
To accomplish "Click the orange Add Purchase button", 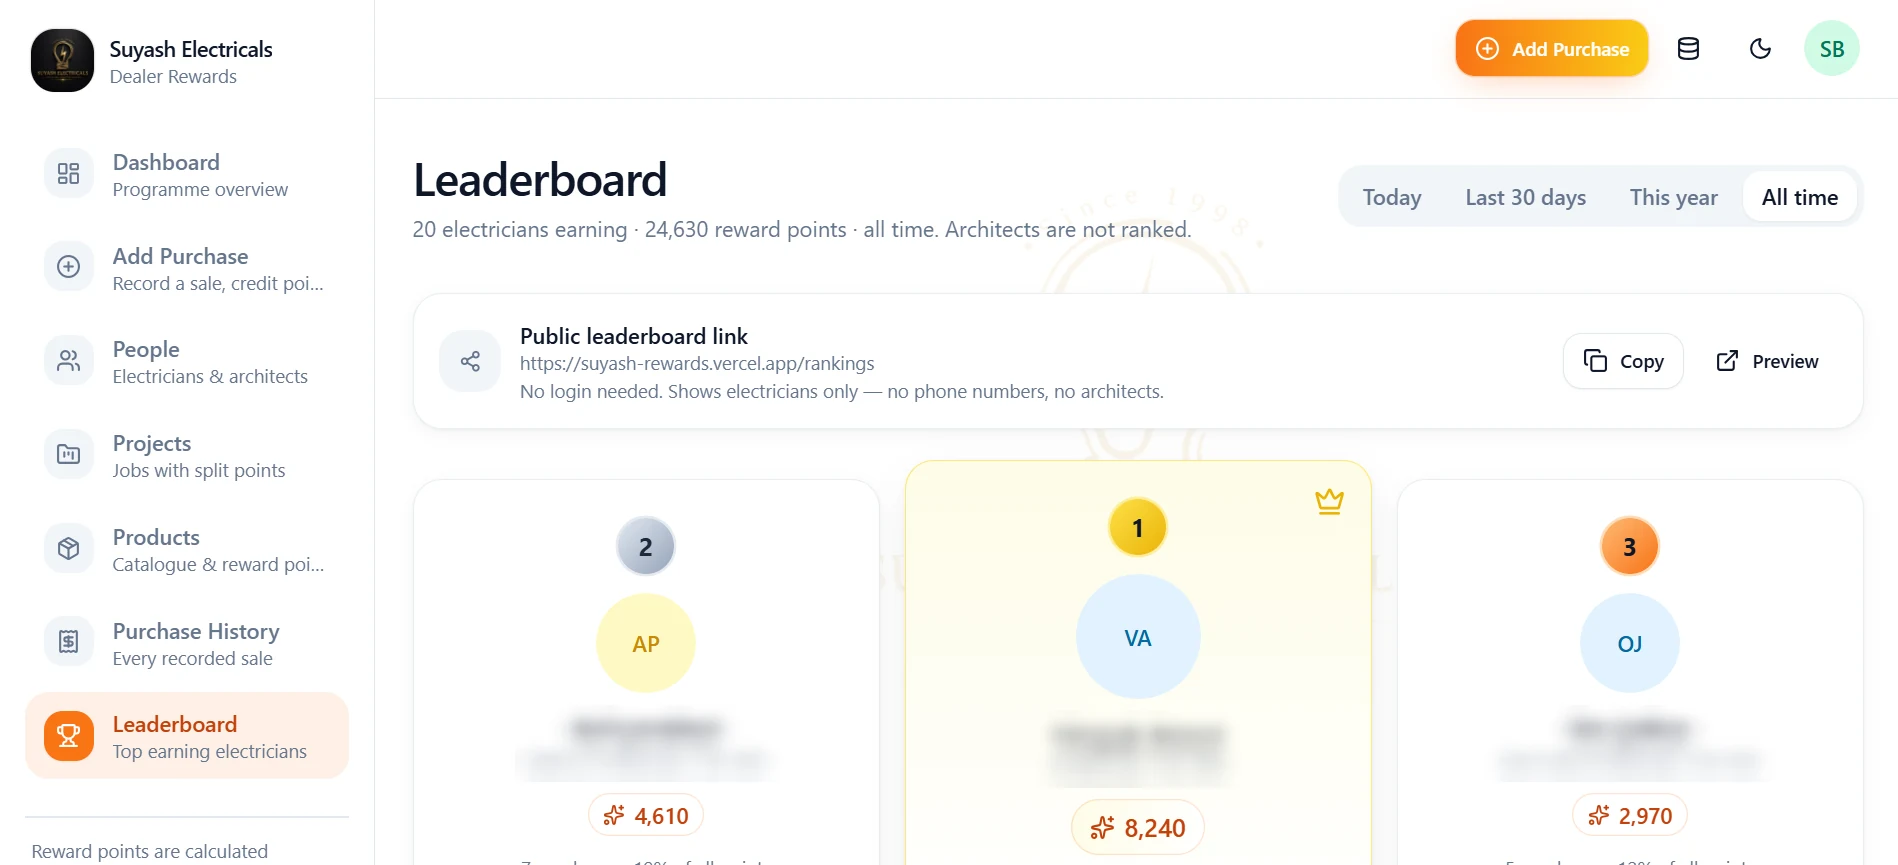I will click(1551, 49).
